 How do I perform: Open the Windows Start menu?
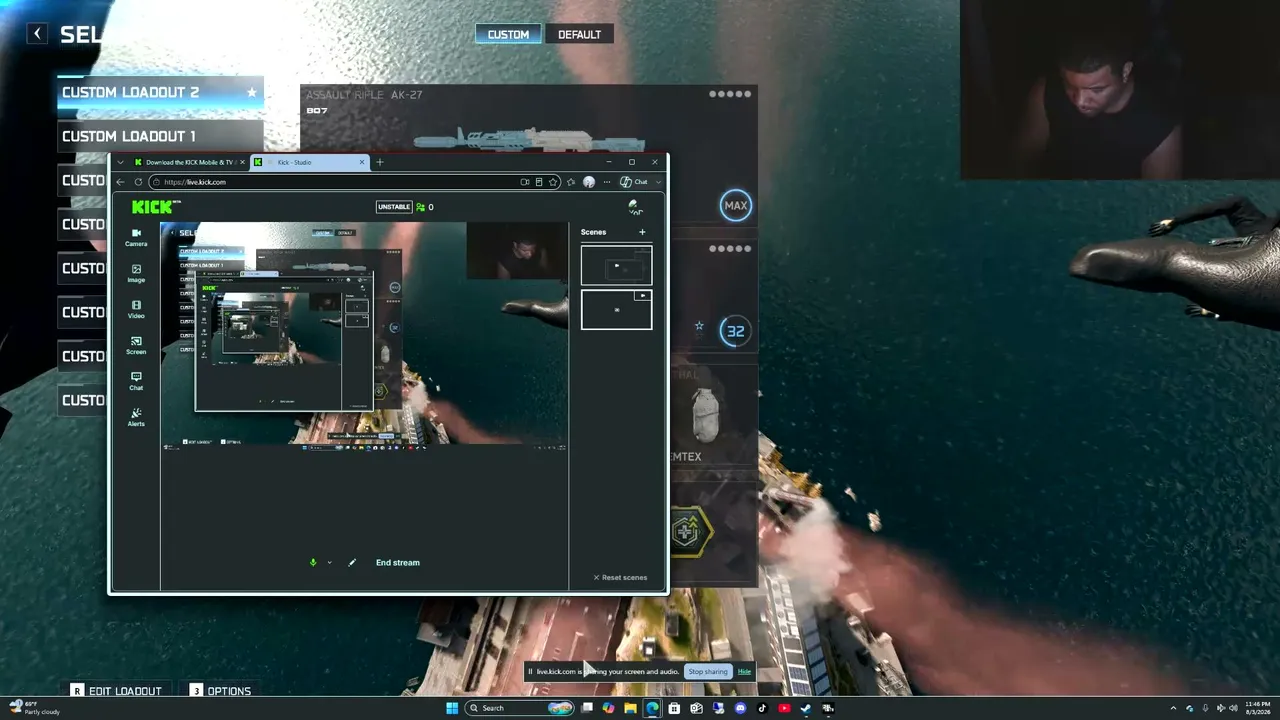(x=452, y=708)
